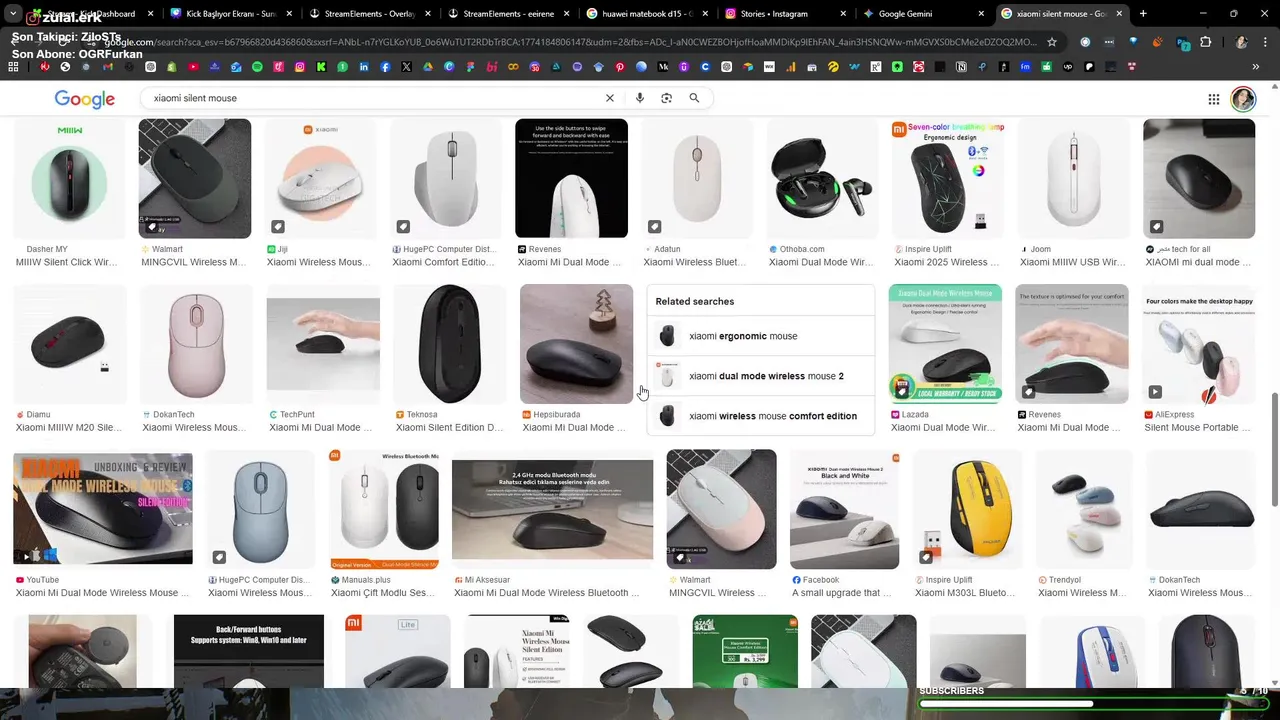Open the Teknosa Xiaomi Silent Edition image

click(450, 344)
